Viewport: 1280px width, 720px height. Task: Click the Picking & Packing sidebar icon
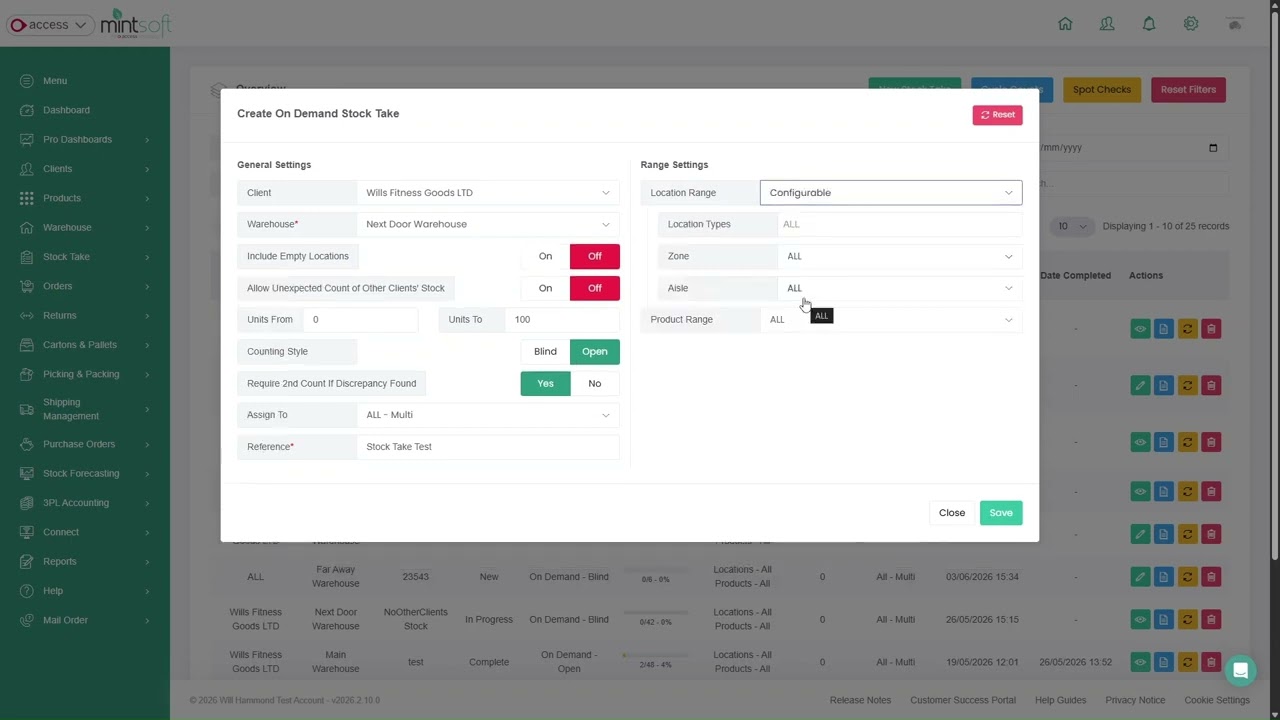pos(26,374)
